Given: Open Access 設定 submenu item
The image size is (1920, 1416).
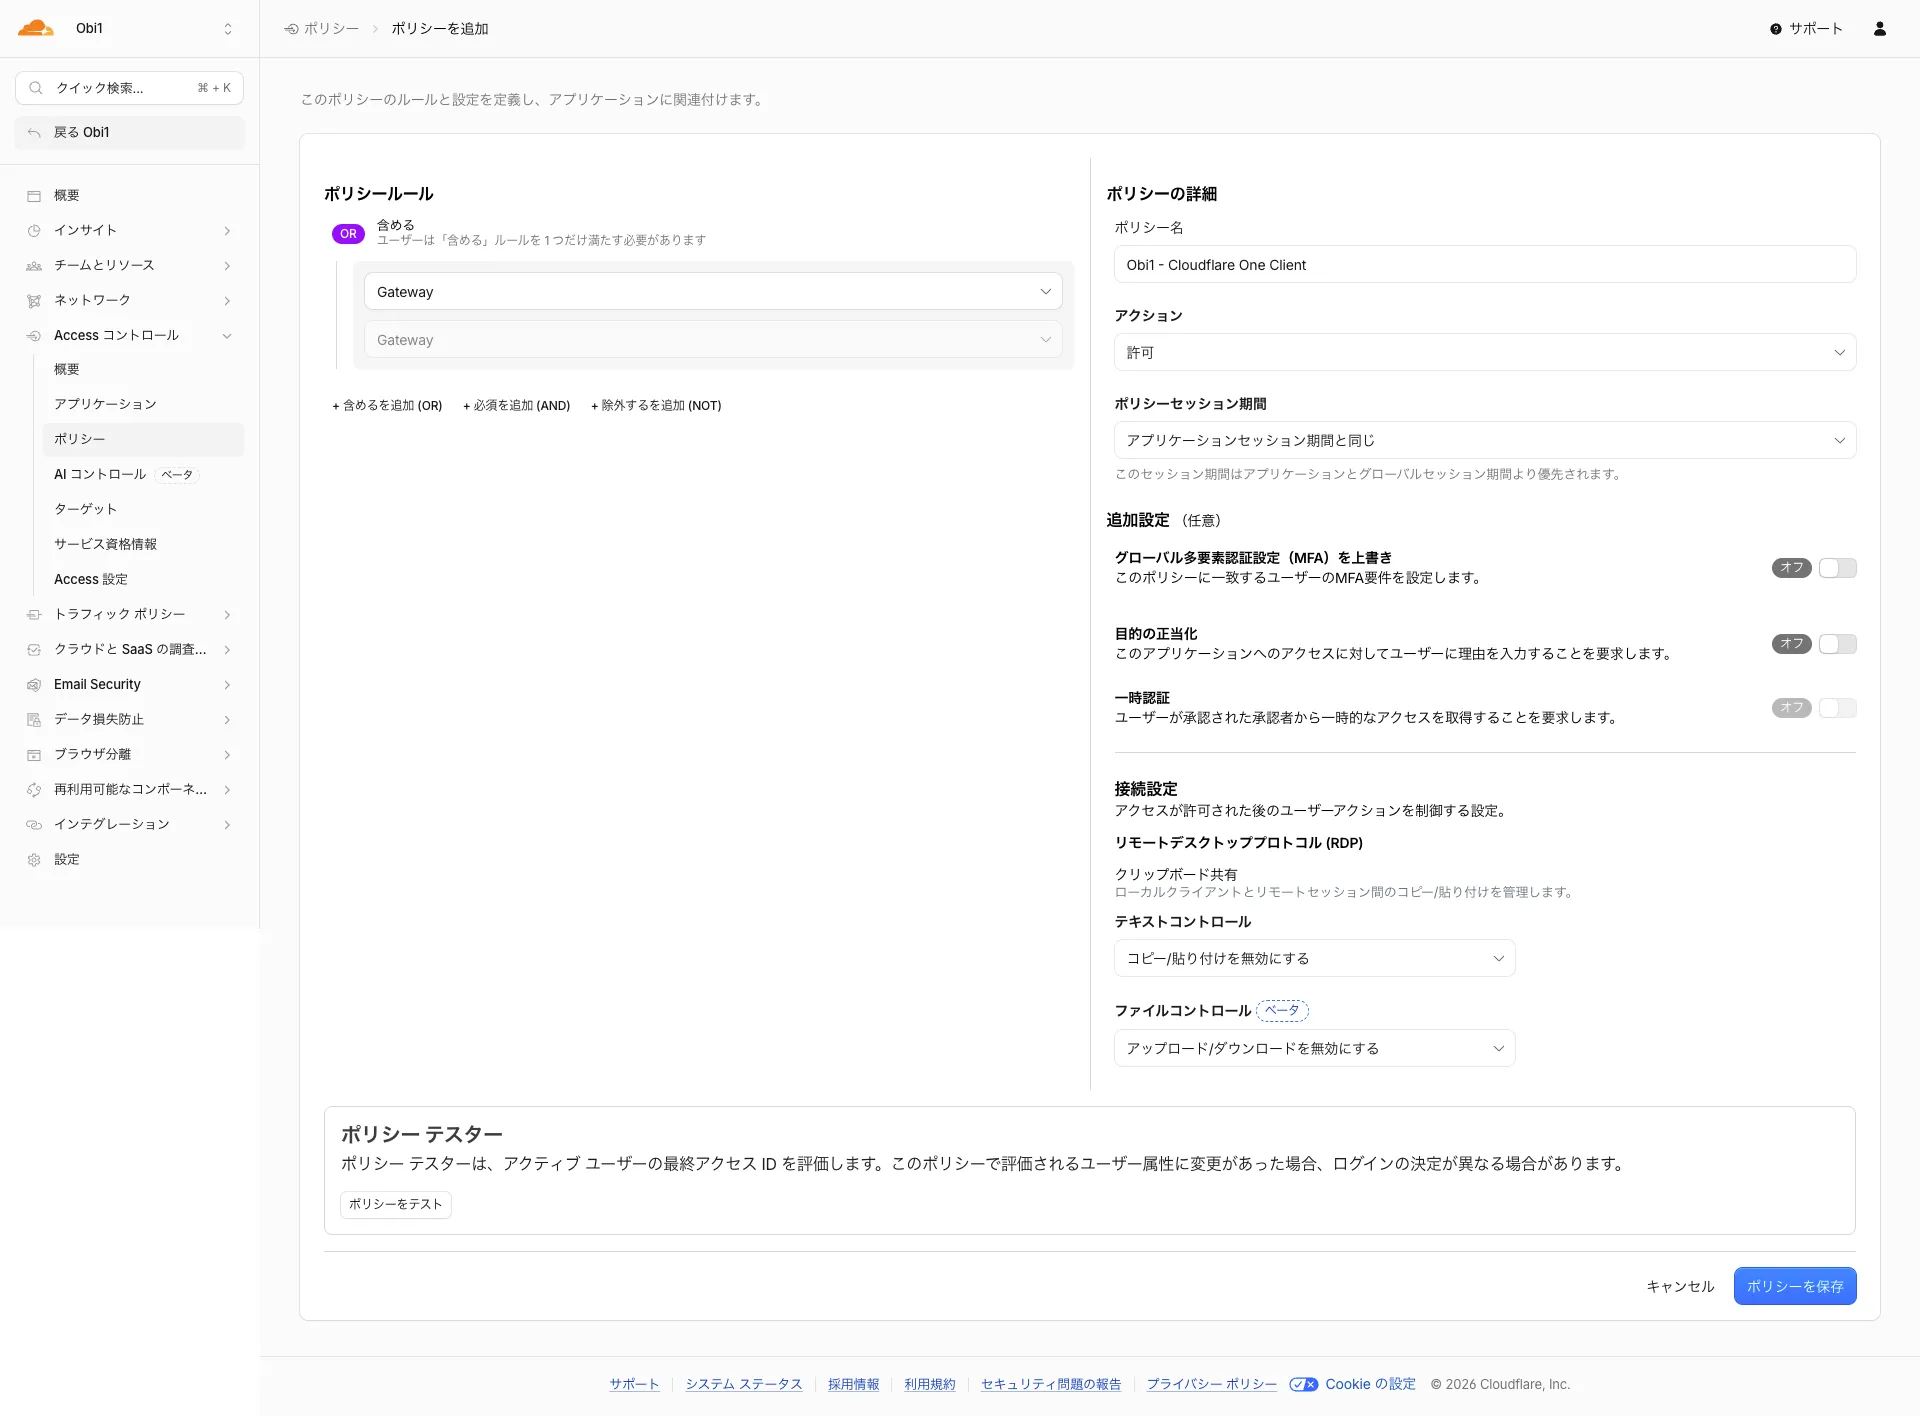Looking at the screenshot, I should 143,580.
